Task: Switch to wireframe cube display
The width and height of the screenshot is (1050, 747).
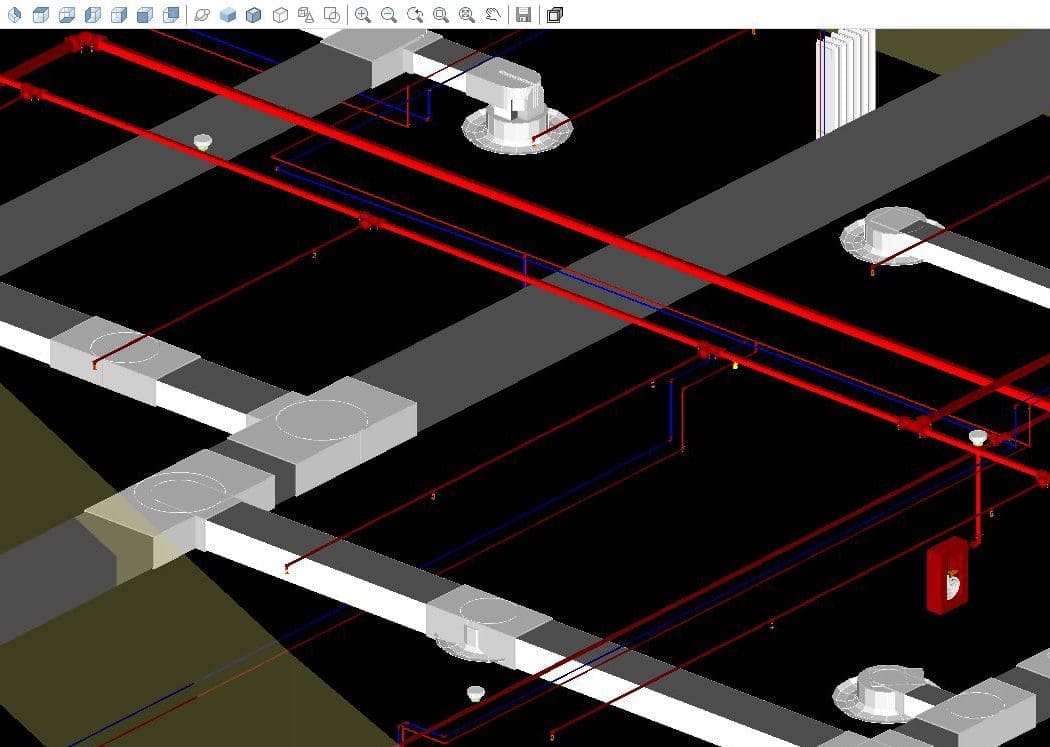Action: coord(280,14)
